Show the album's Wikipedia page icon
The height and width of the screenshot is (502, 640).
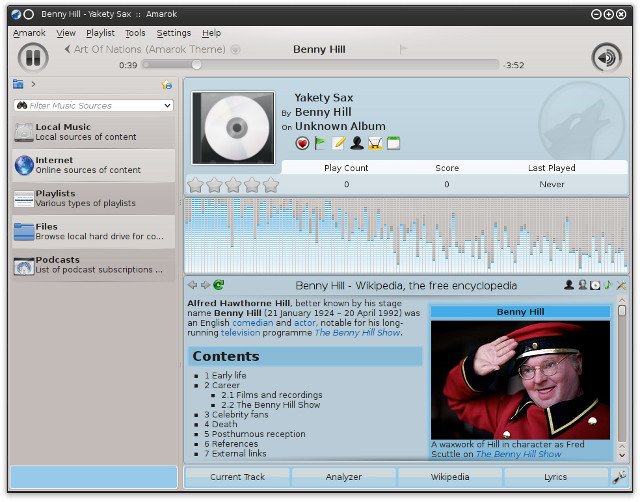595,285
